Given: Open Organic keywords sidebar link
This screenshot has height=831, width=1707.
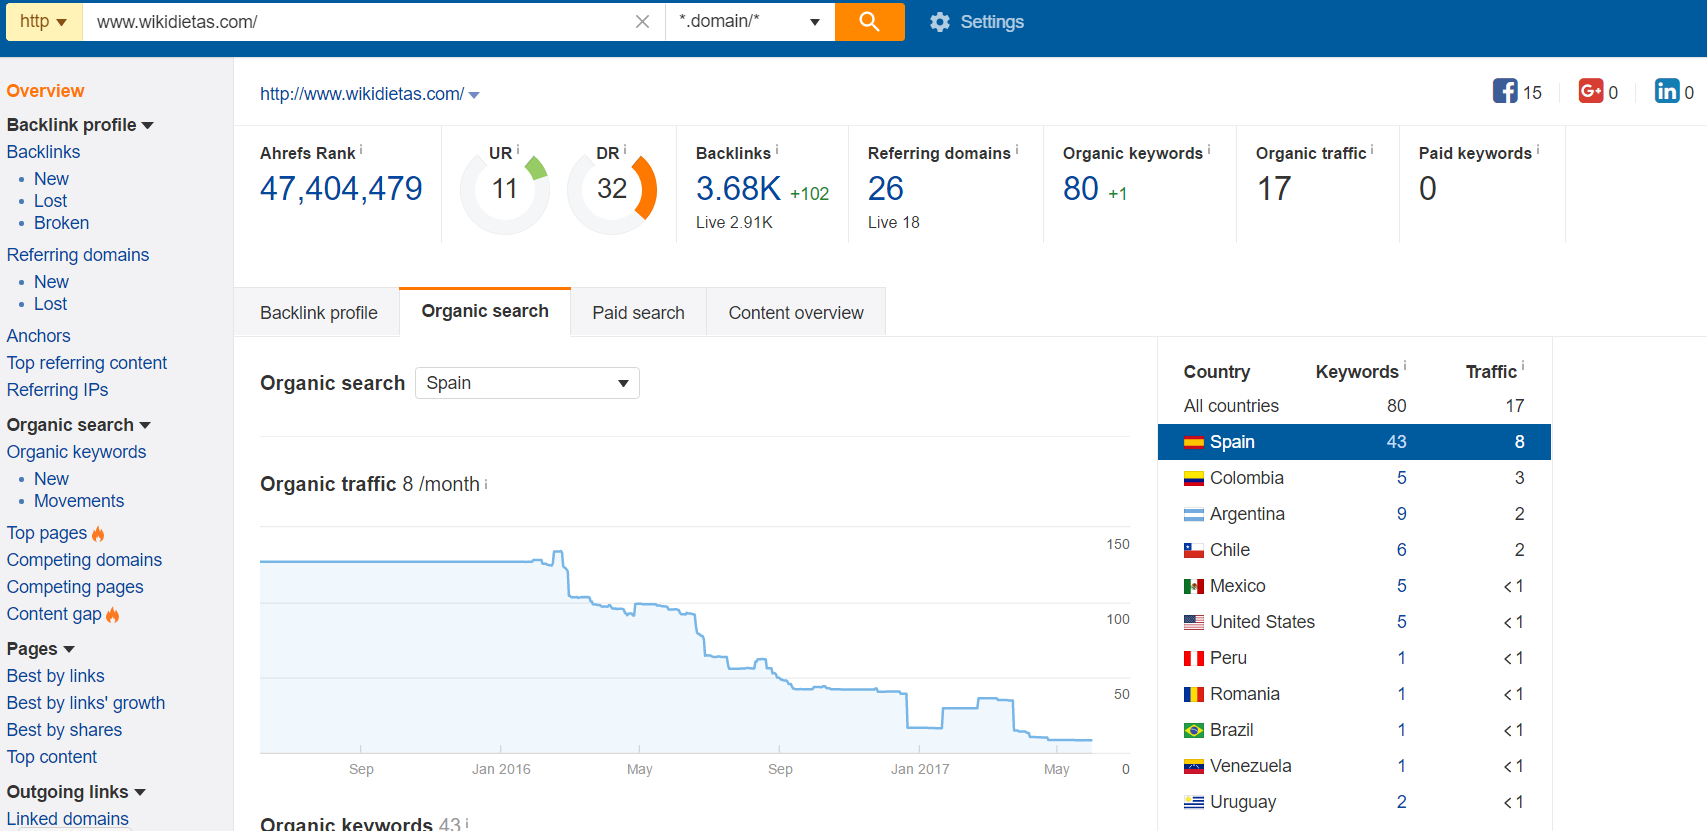Looking at the screenshot, I should click(76, 452).
